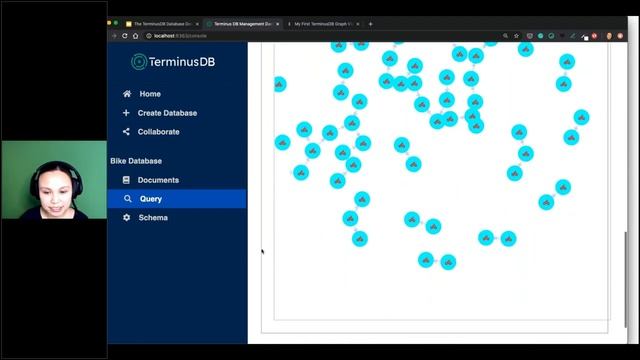Screen dimensions: 640x360
Task: Click the zoom magnifier in the address bar
Action: 505,36
